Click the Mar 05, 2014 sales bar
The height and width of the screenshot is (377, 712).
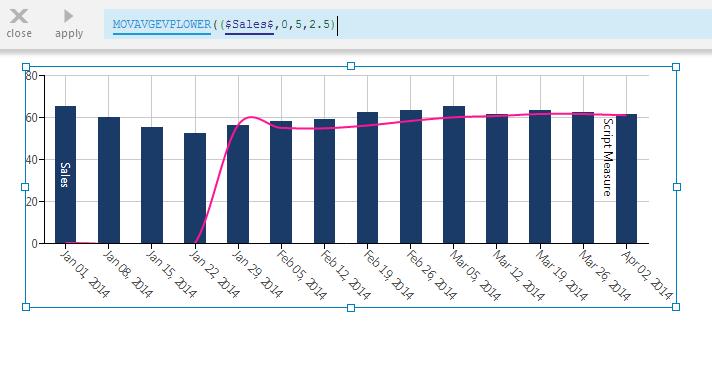point(454,175)
